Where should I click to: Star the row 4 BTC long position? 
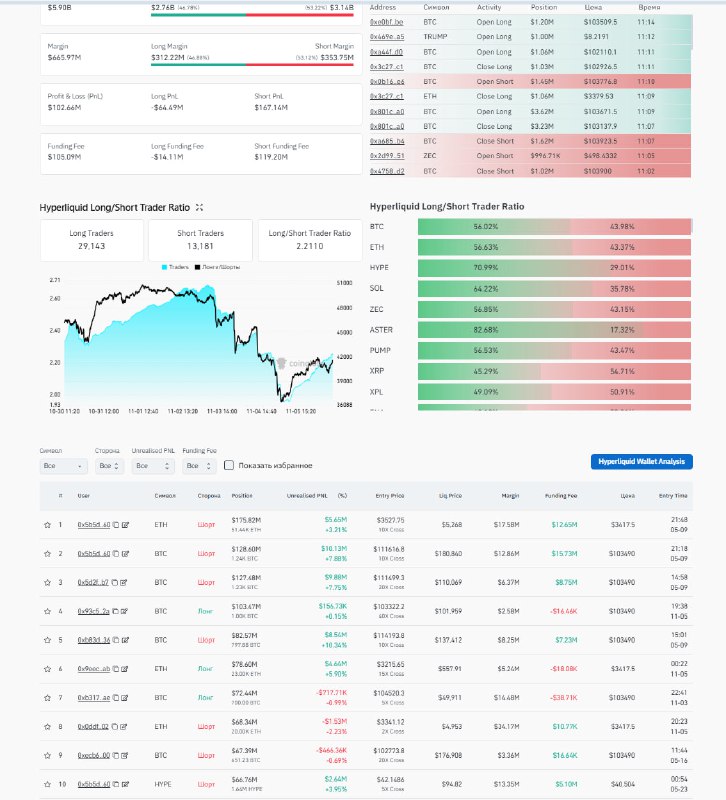pyautogui.click(x=46, y=610)
